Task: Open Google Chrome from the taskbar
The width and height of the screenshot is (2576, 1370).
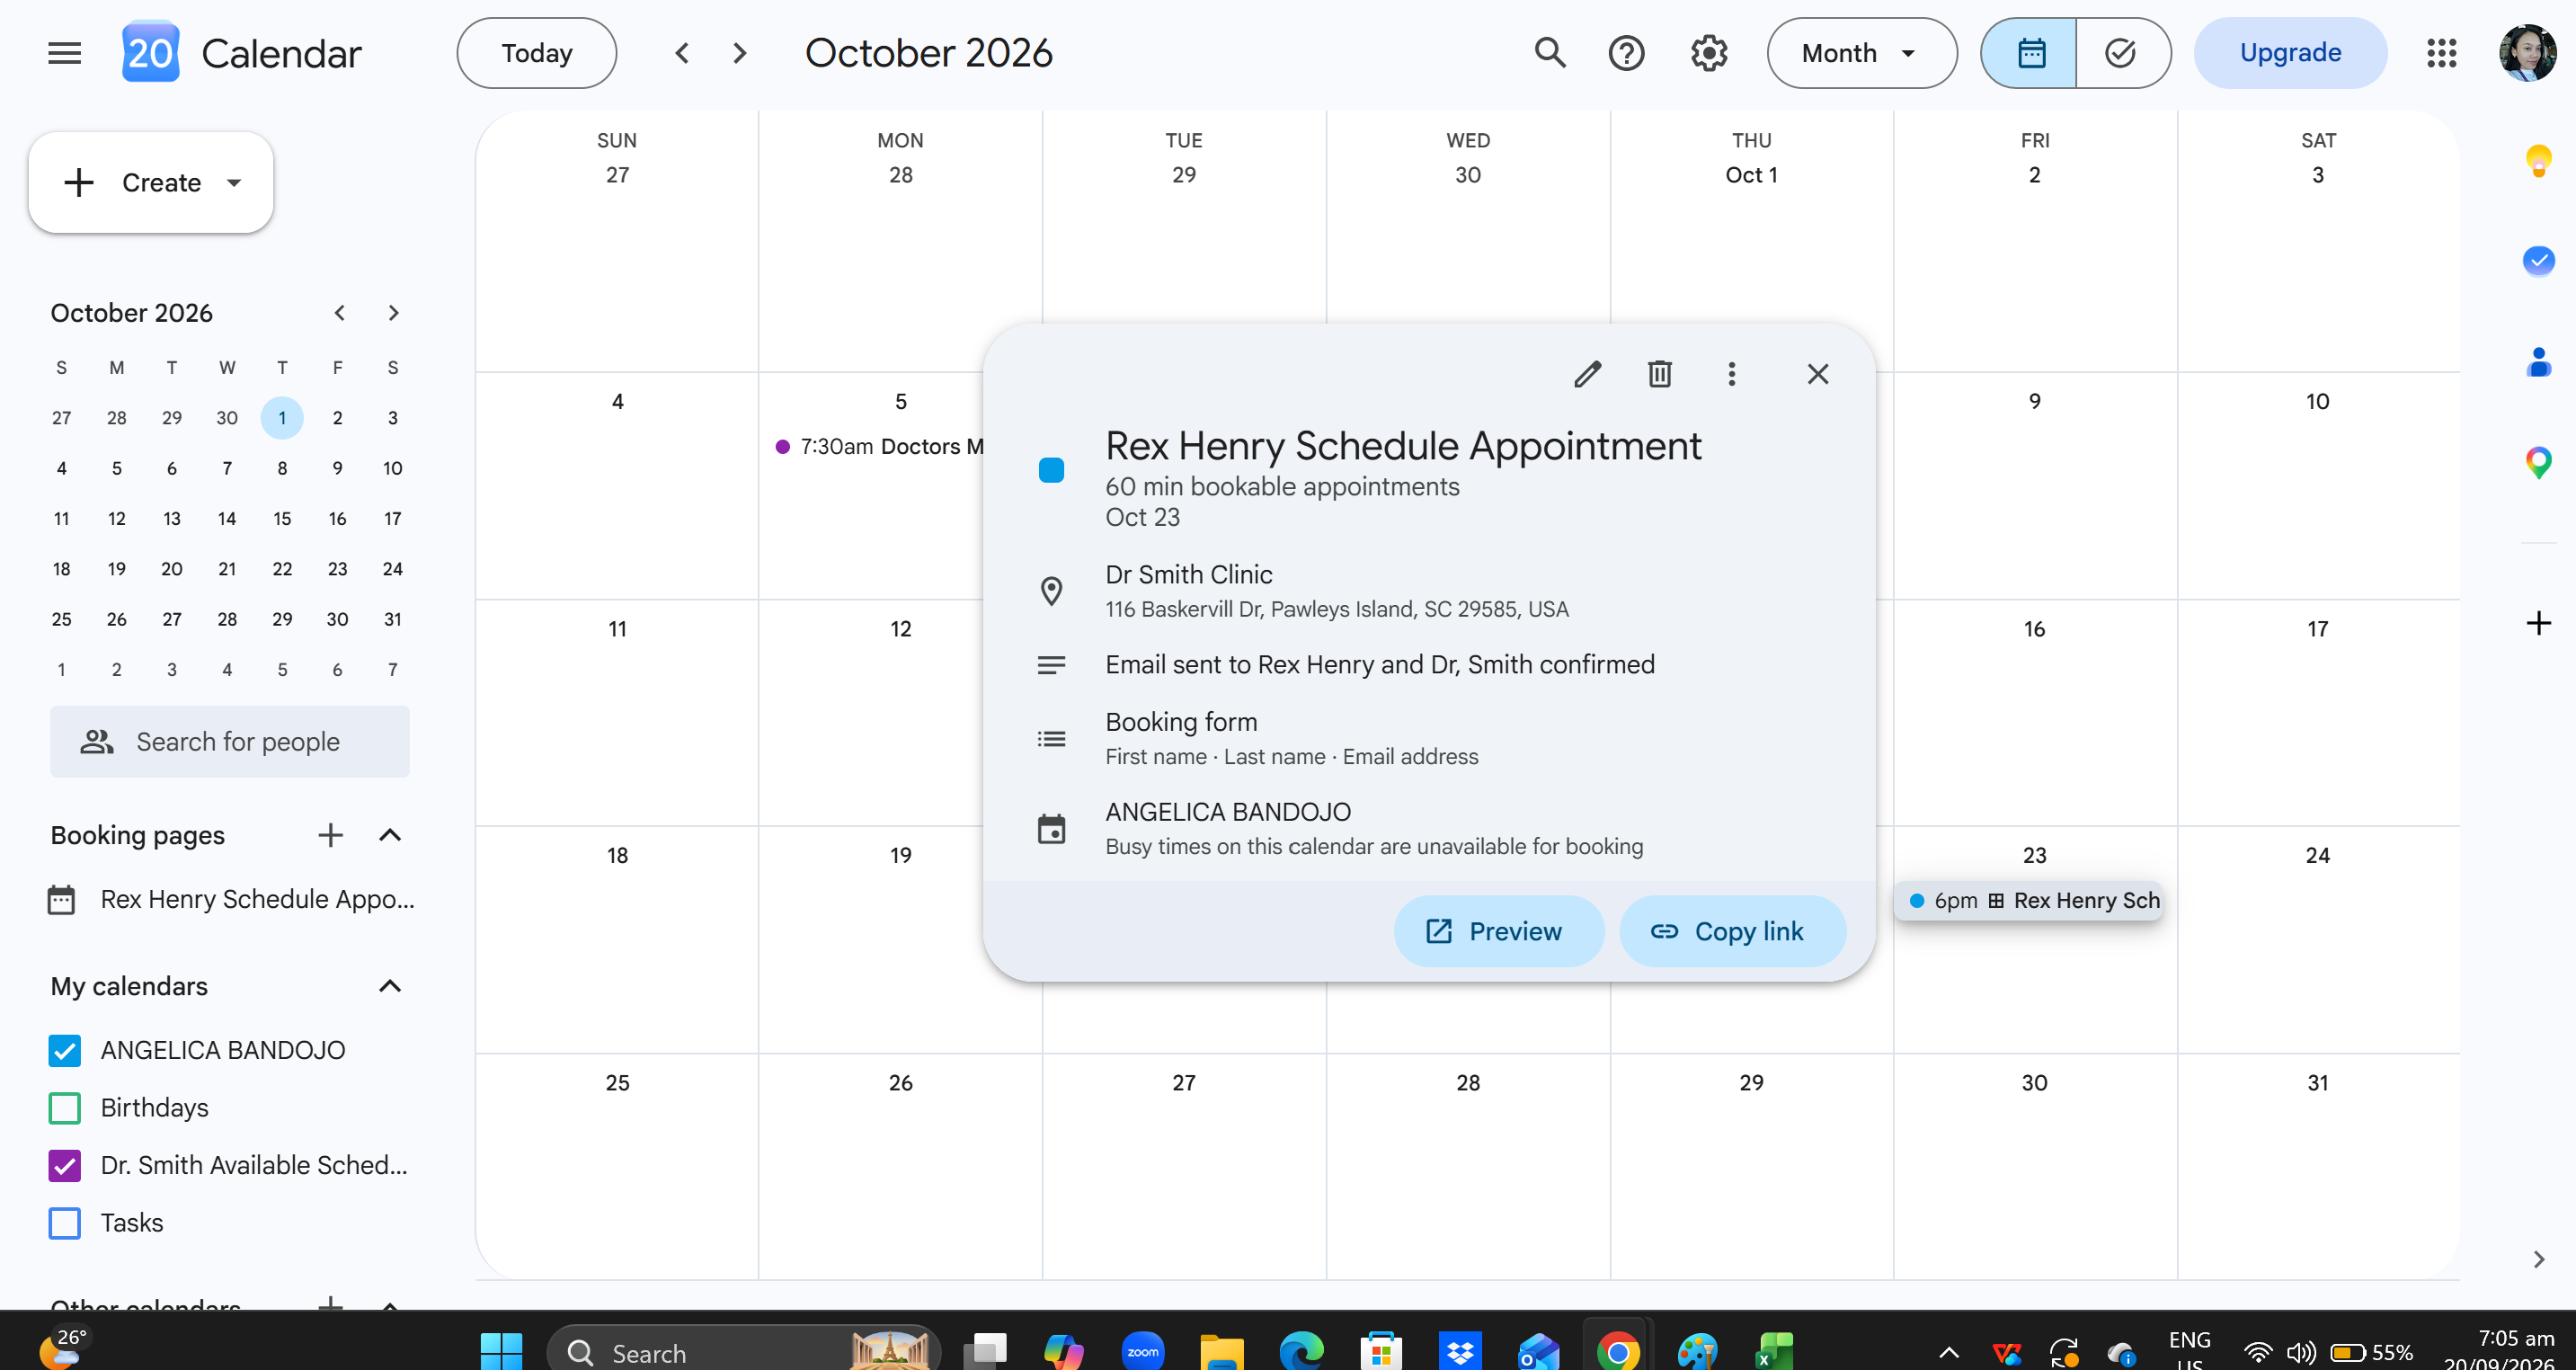Action: [1618, 1351]
